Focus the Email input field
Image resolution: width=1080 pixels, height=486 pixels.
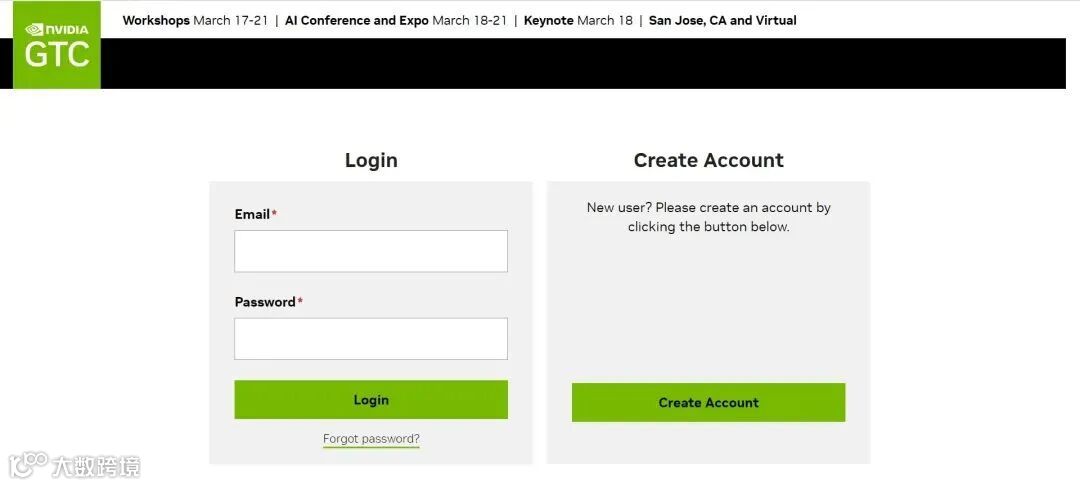coord(370,251)
